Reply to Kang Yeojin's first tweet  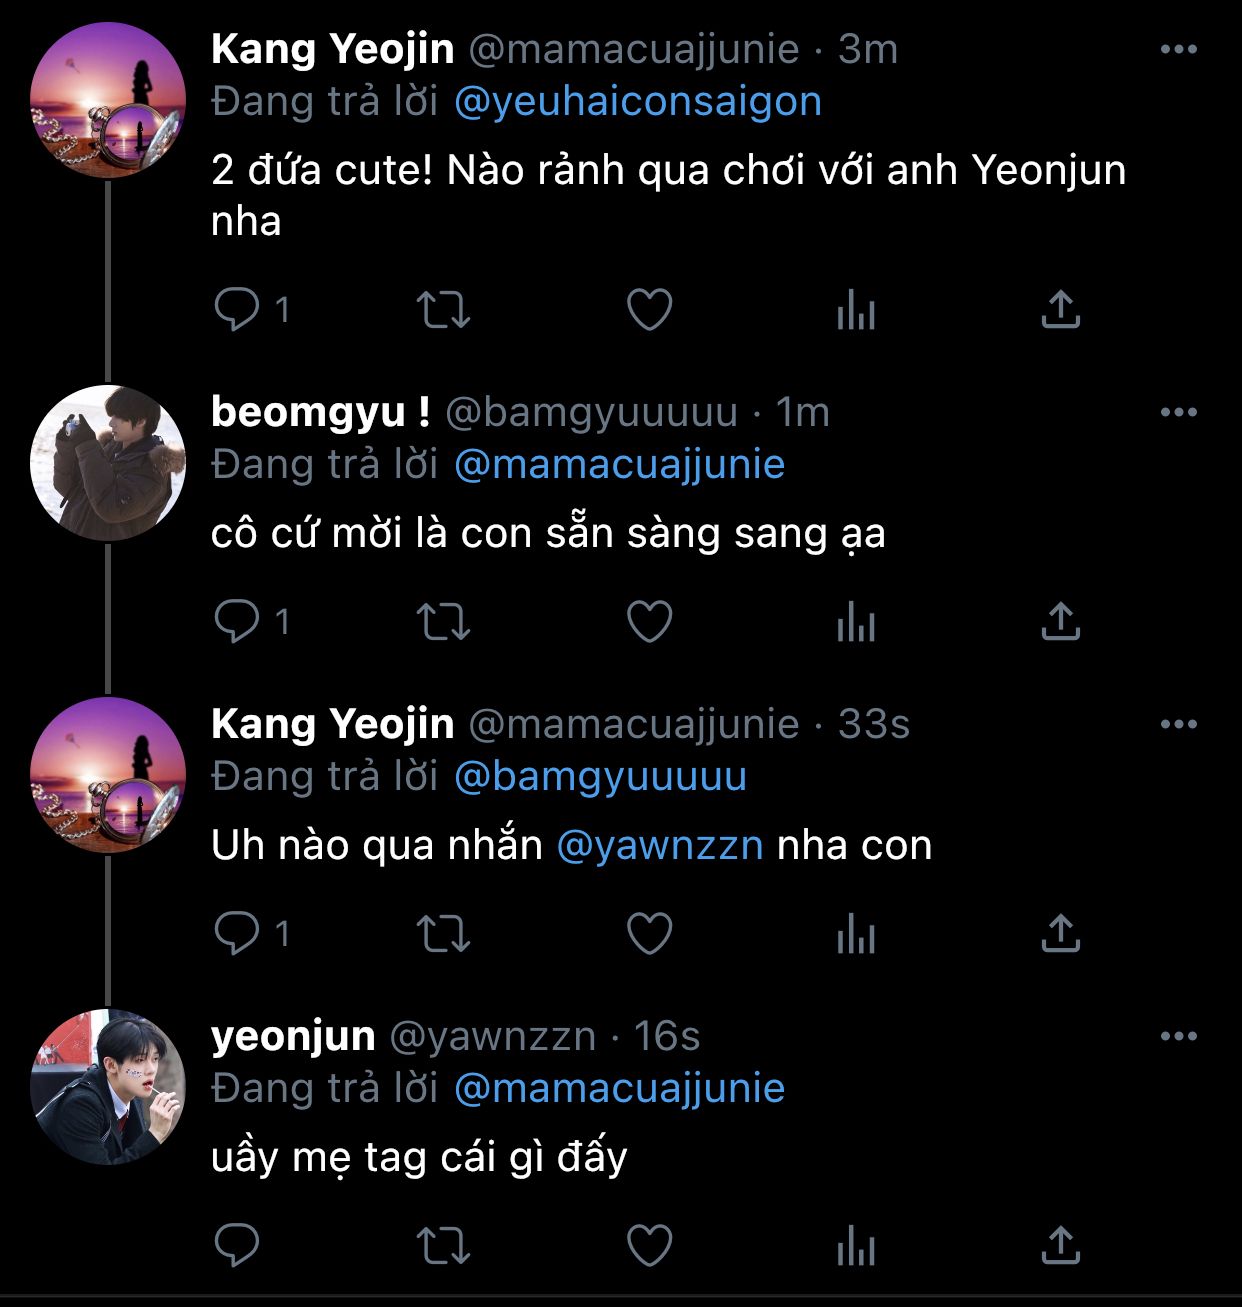[x=237, y=310]
